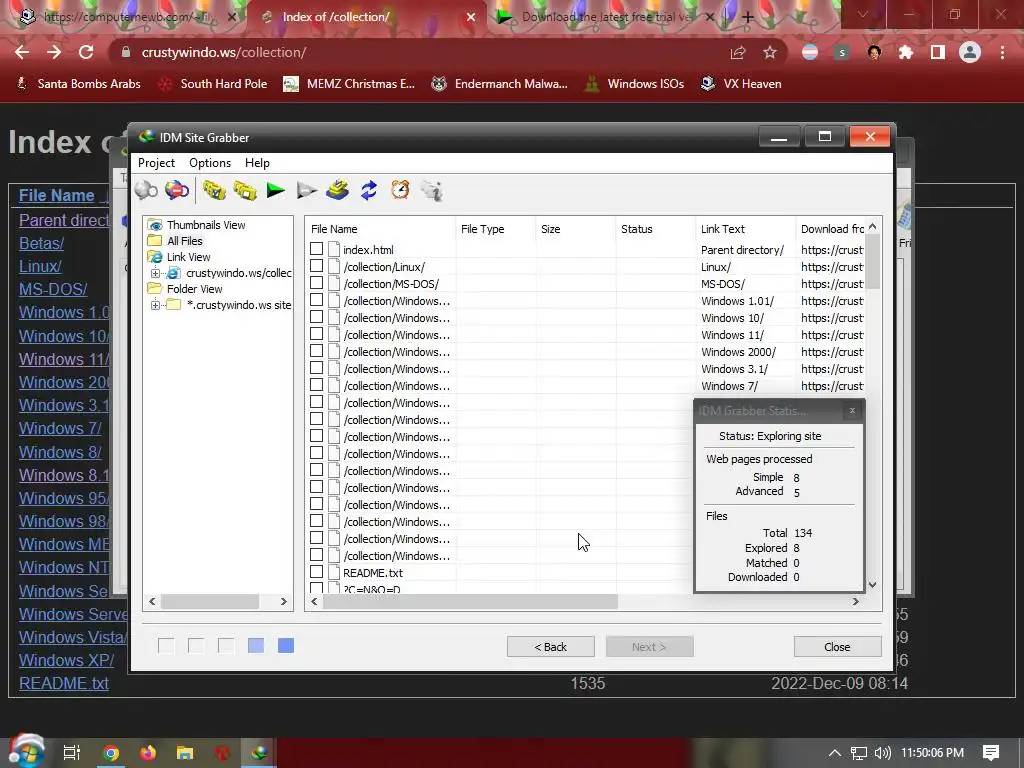The image size is (1024, 768).
Task: Open the notifications center icon
Action: pos(991,753)
